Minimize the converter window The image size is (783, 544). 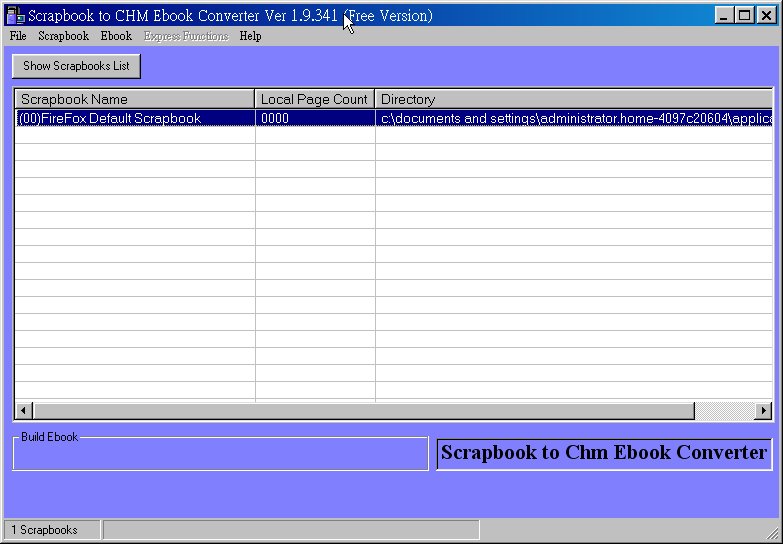pos(725,15)
